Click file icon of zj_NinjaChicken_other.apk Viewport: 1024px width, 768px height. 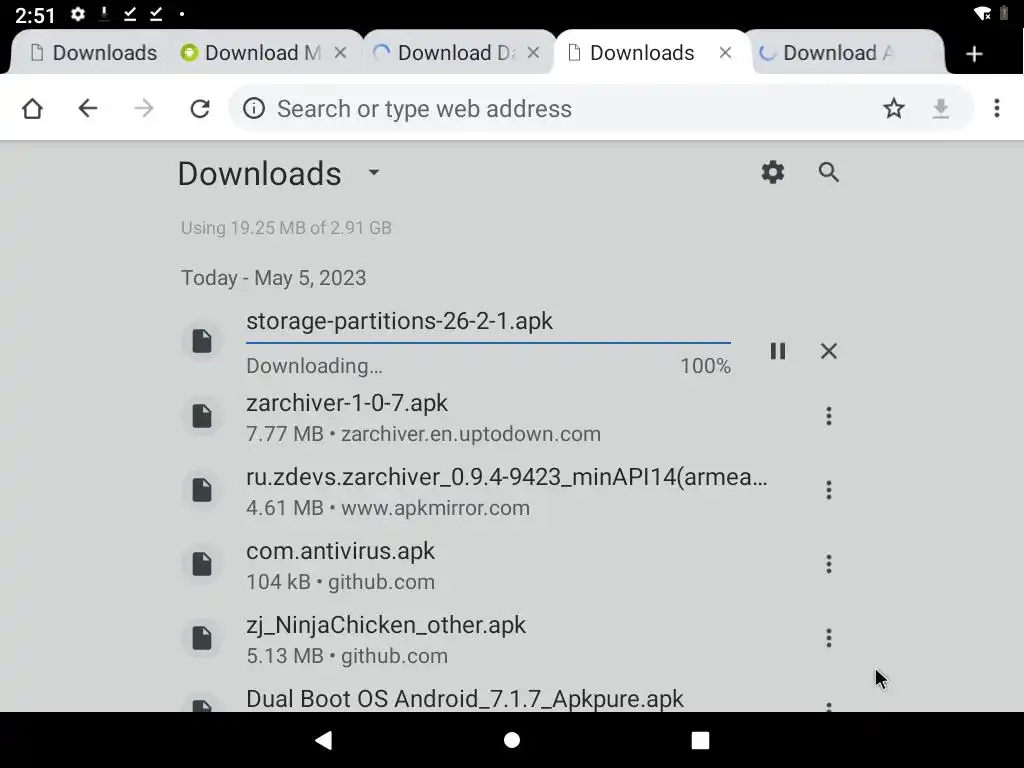202,637
